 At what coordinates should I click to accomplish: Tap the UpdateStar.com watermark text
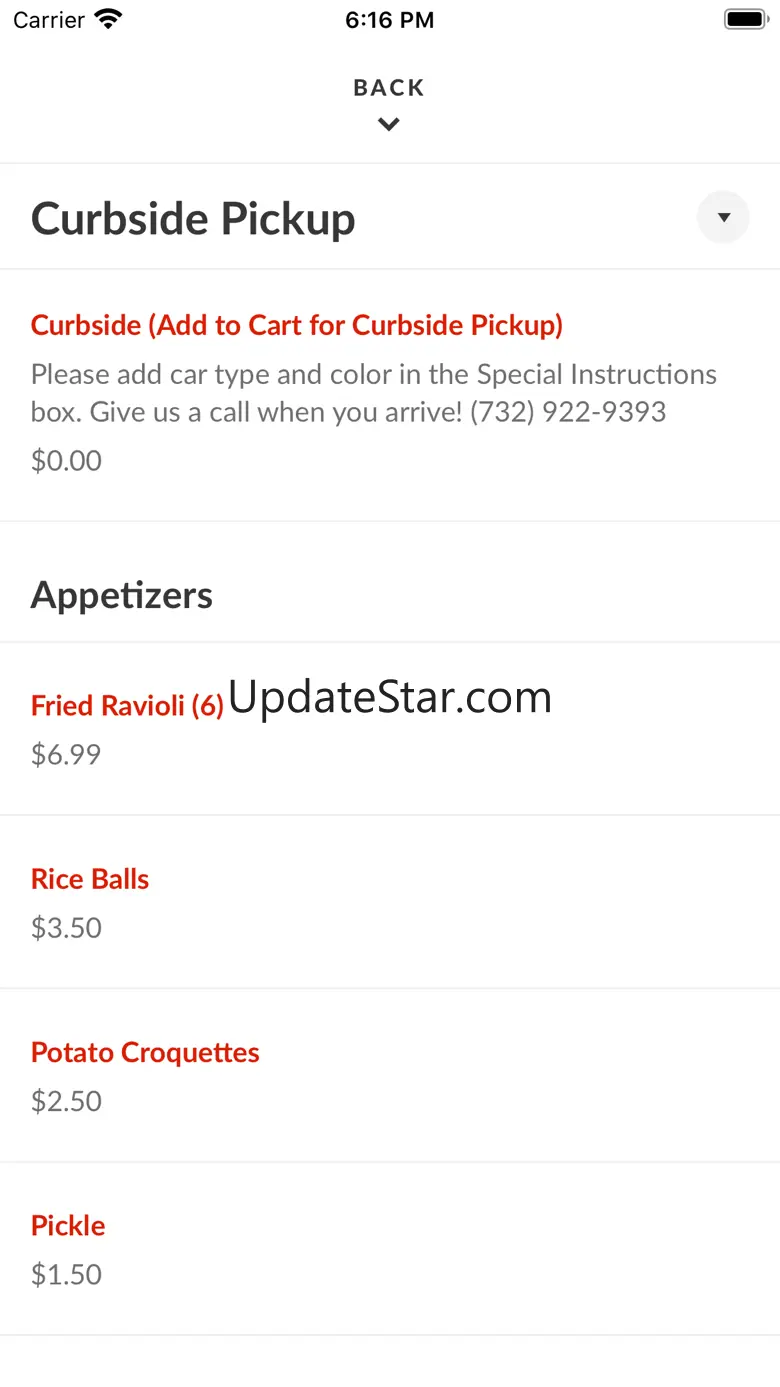[x=390, y=697]
